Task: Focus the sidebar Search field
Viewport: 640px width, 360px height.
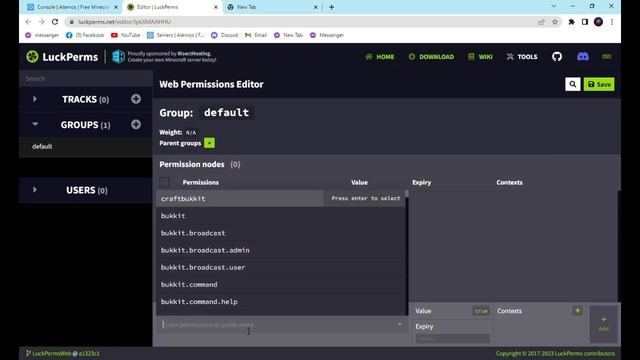Action: pos(86,78)
